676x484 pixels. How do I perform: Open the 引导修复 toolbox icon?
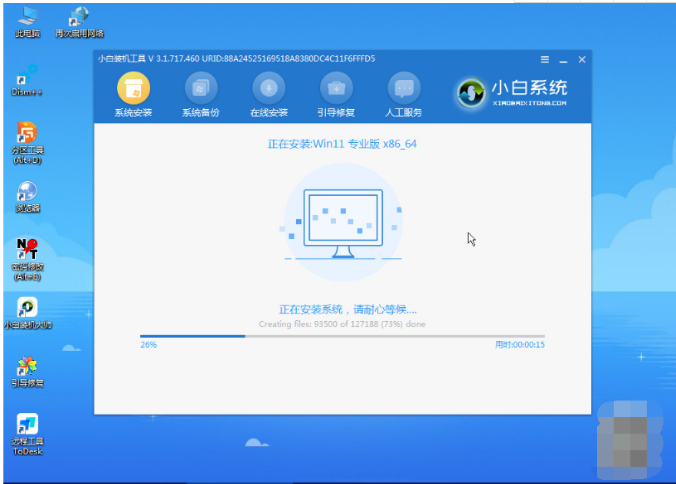tap(335, 89)
